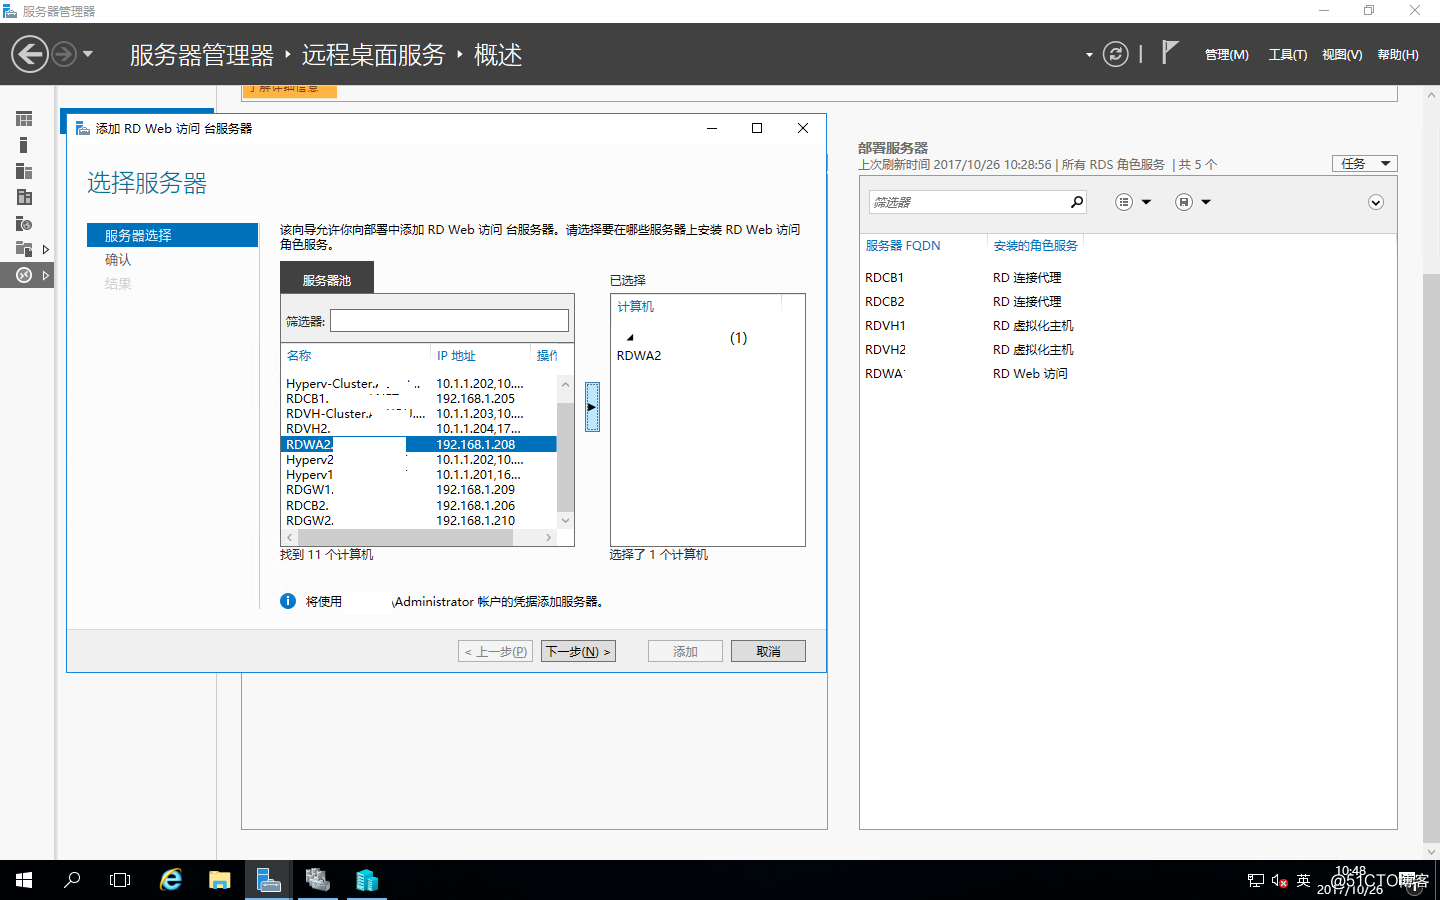Viewport: 1440px width, 900px height.
Task: Click the forward navigation arrow
Action: 64,54
